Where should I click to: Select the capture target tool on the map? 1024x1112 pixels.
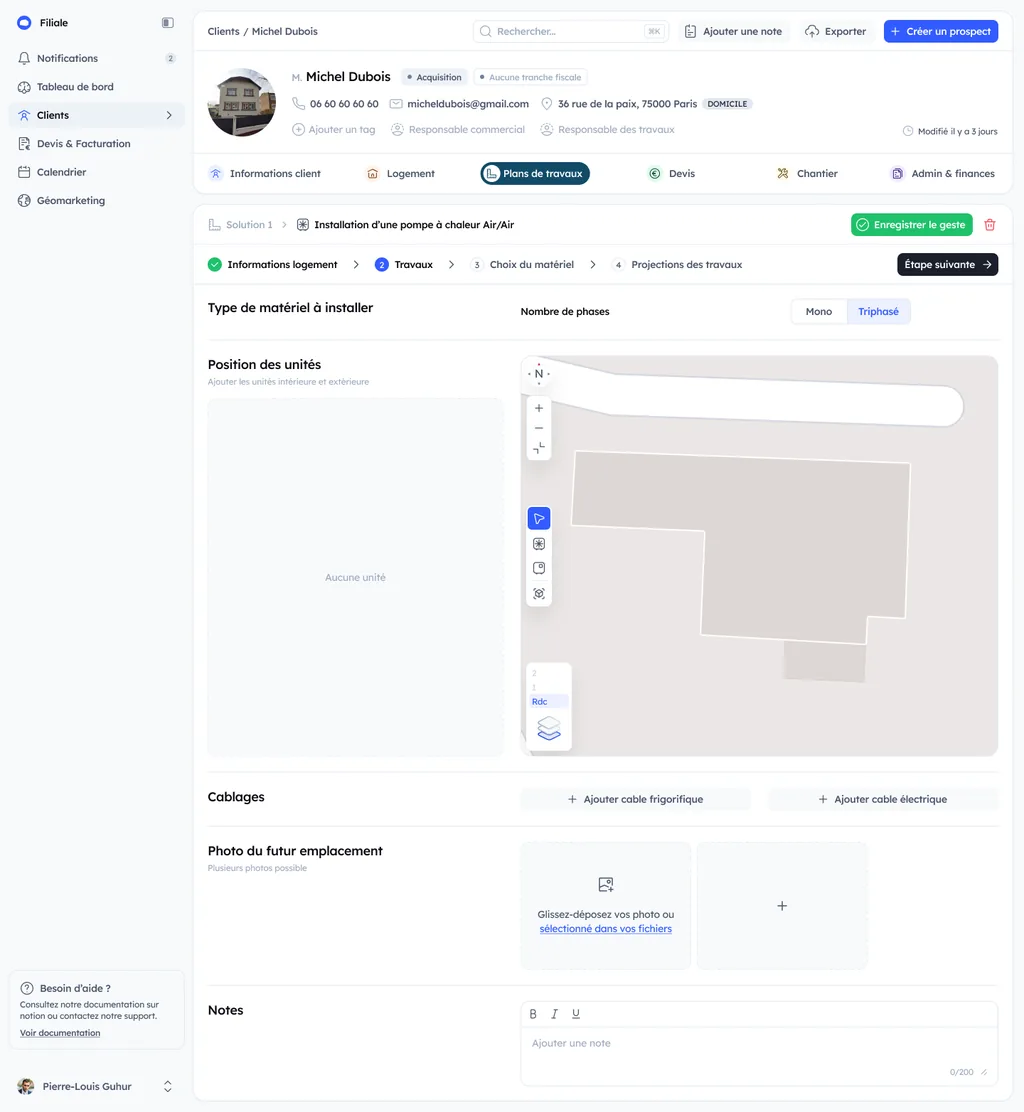tap(539, 594)
